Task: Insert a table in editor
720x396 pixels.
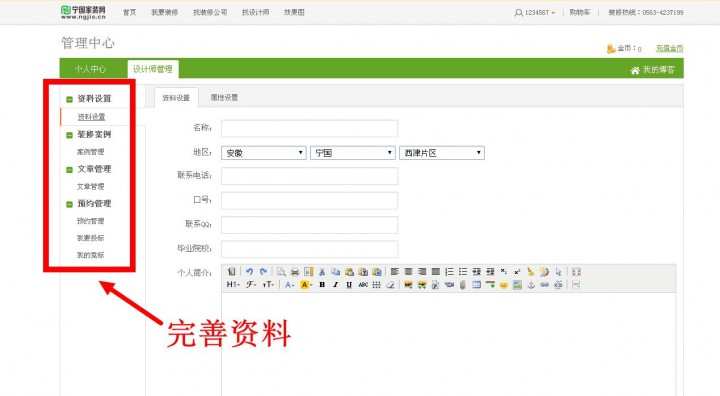Action: pyautogui.click(x=477, y=285)
